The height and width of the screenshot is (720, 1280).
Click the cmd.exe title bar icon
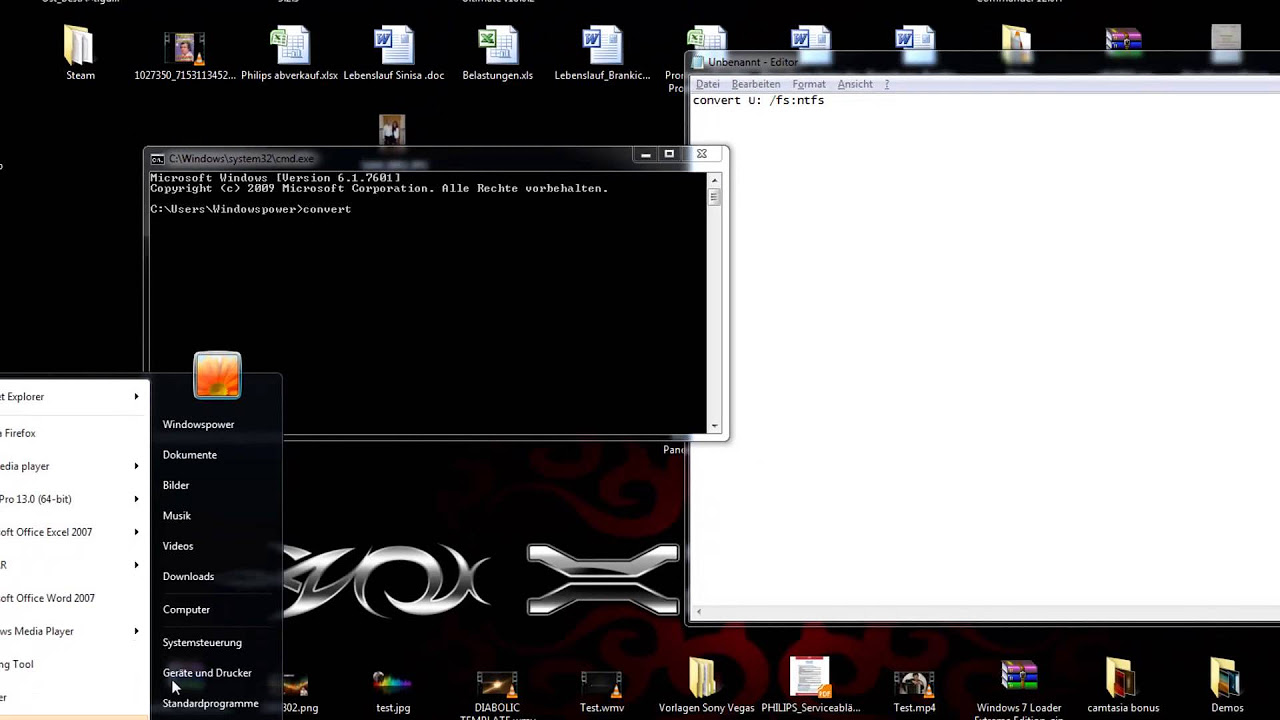(x=157, y=158)
